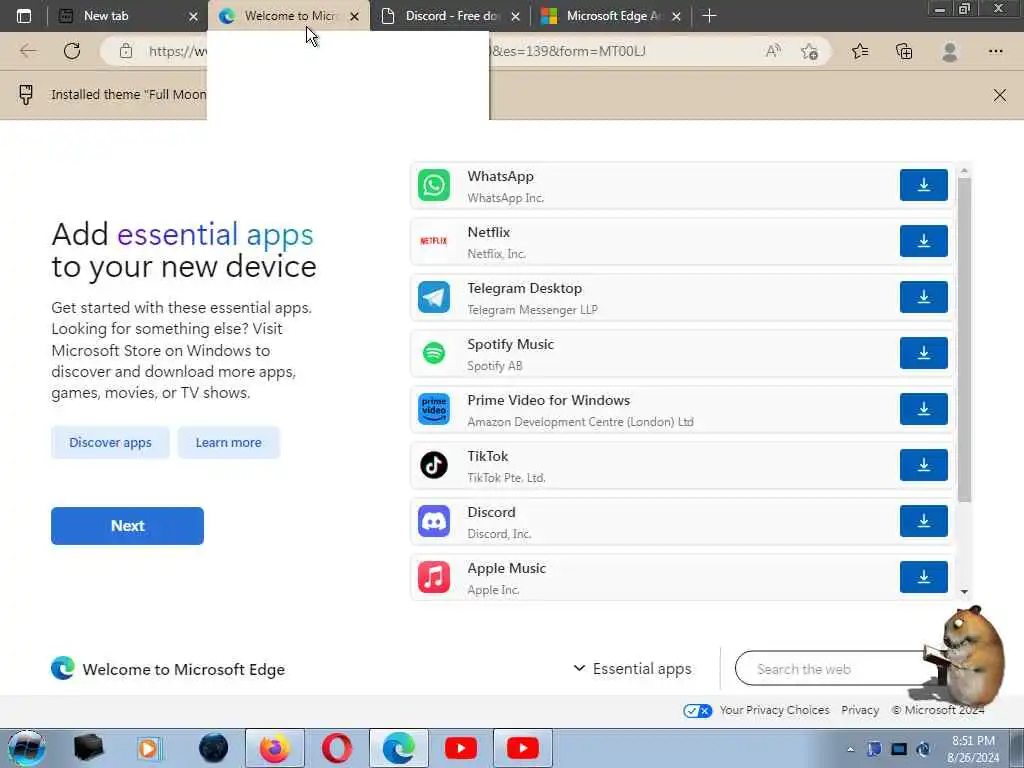1024x768 pixels.
Task: Close the Discord tab
Action: click(x=515, y=16)
